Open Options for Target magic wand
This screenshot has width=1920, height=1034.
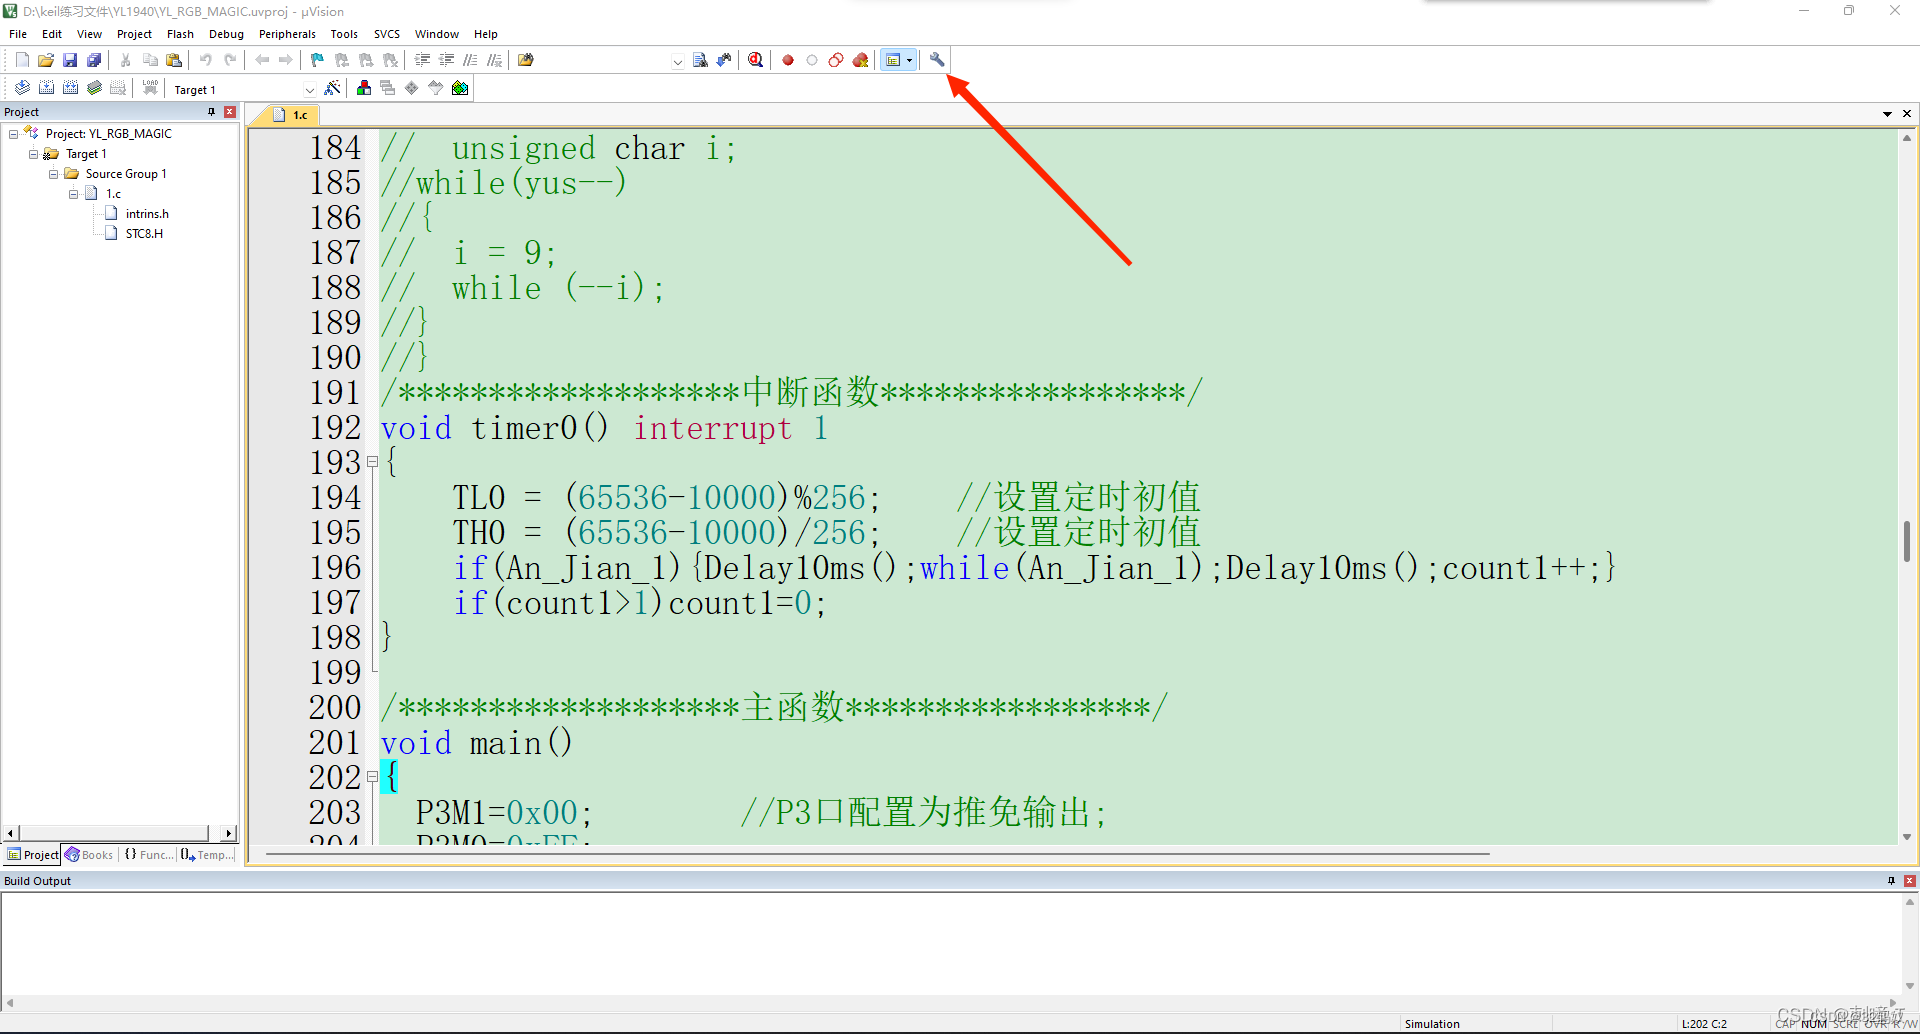(x=333, y=88)
